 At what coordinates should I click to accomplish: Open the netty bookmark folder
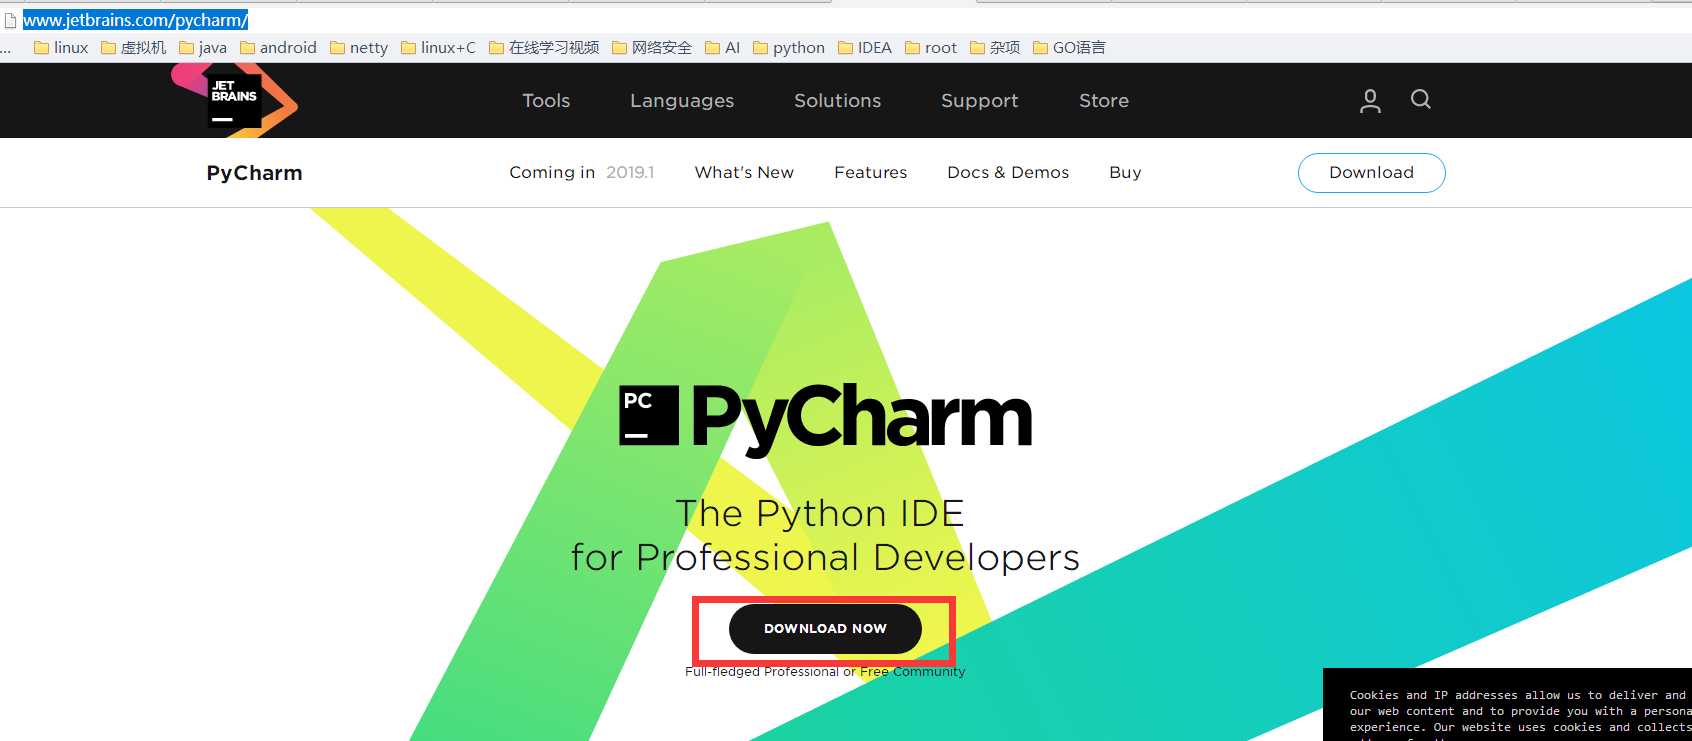point(358,47)
